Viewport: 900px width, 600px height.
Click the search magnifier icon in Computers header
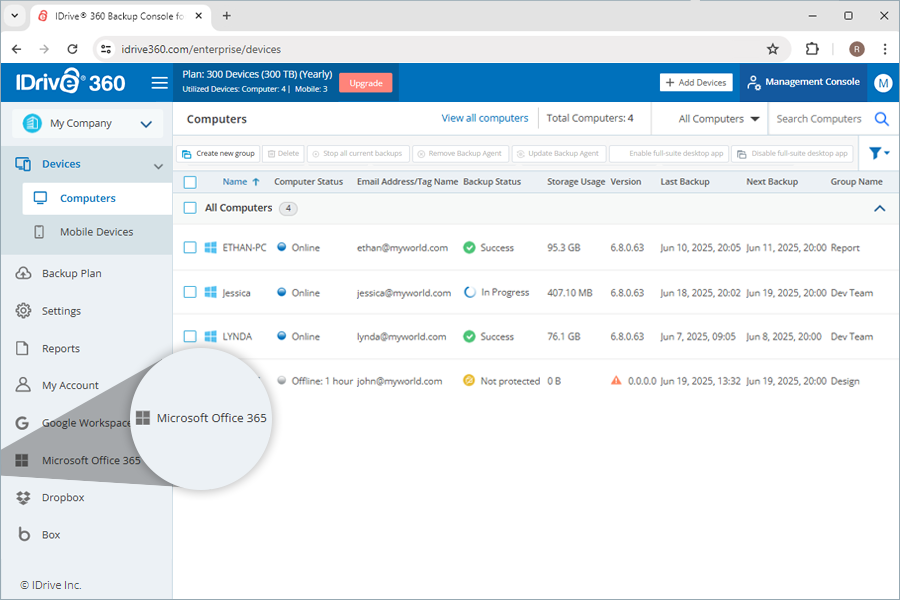(881, 119)
